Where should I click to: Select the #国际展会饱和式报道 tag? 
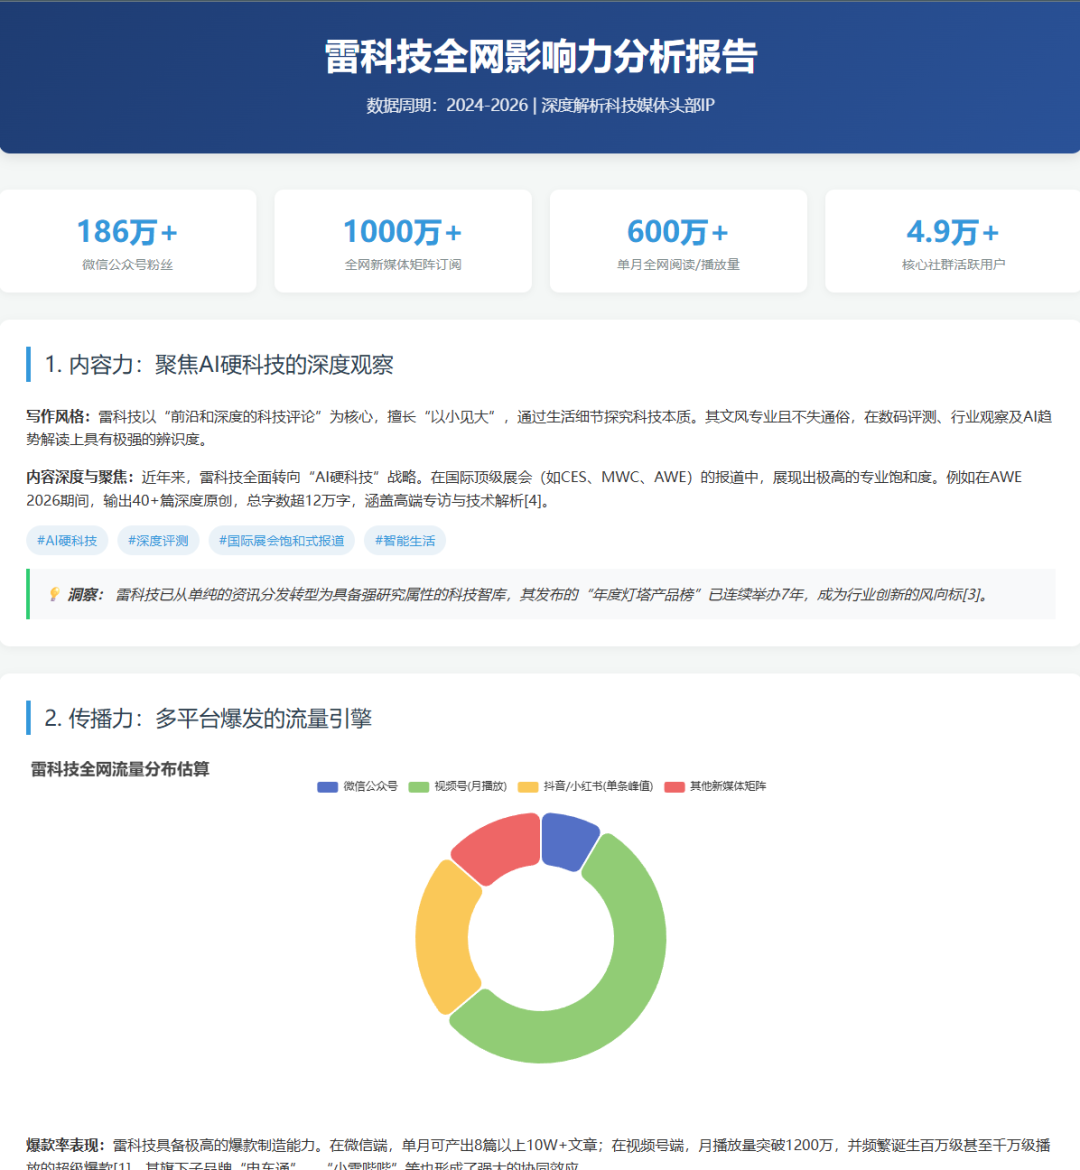pyautogui.click(x=281, y=540)
